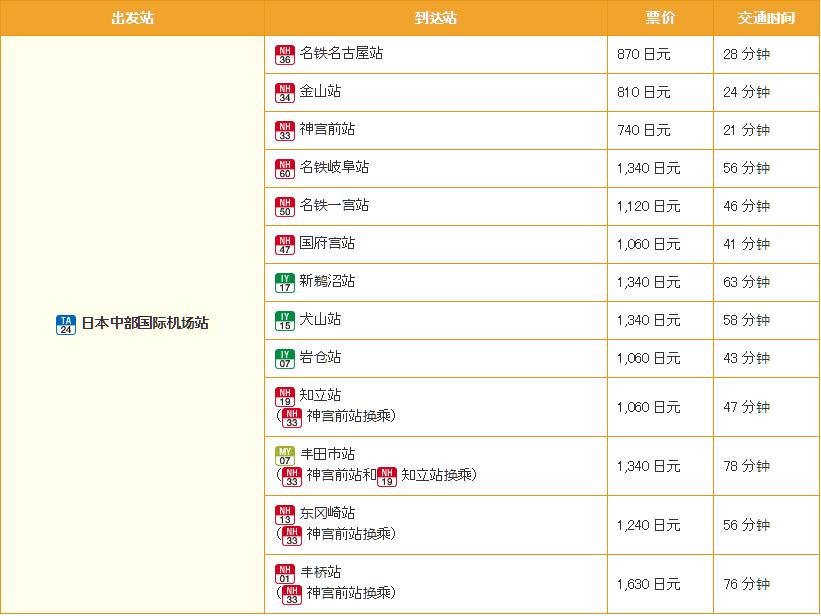This screenshot has height=616, width=821.
Task: Click the 78 分钟 travel time cell
Action: tap(746, 466)
